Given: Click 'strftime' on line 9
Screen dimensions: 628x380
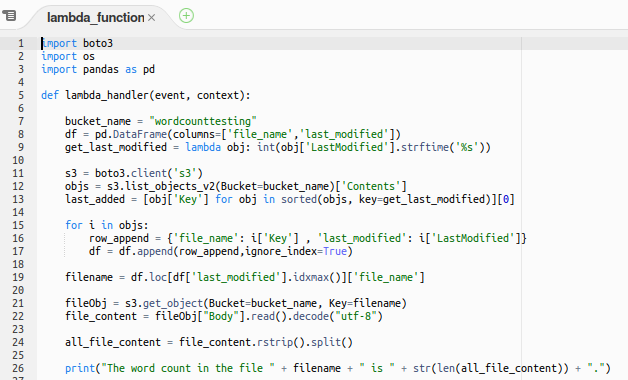Looking at the screenshot, I should (425, 147).
